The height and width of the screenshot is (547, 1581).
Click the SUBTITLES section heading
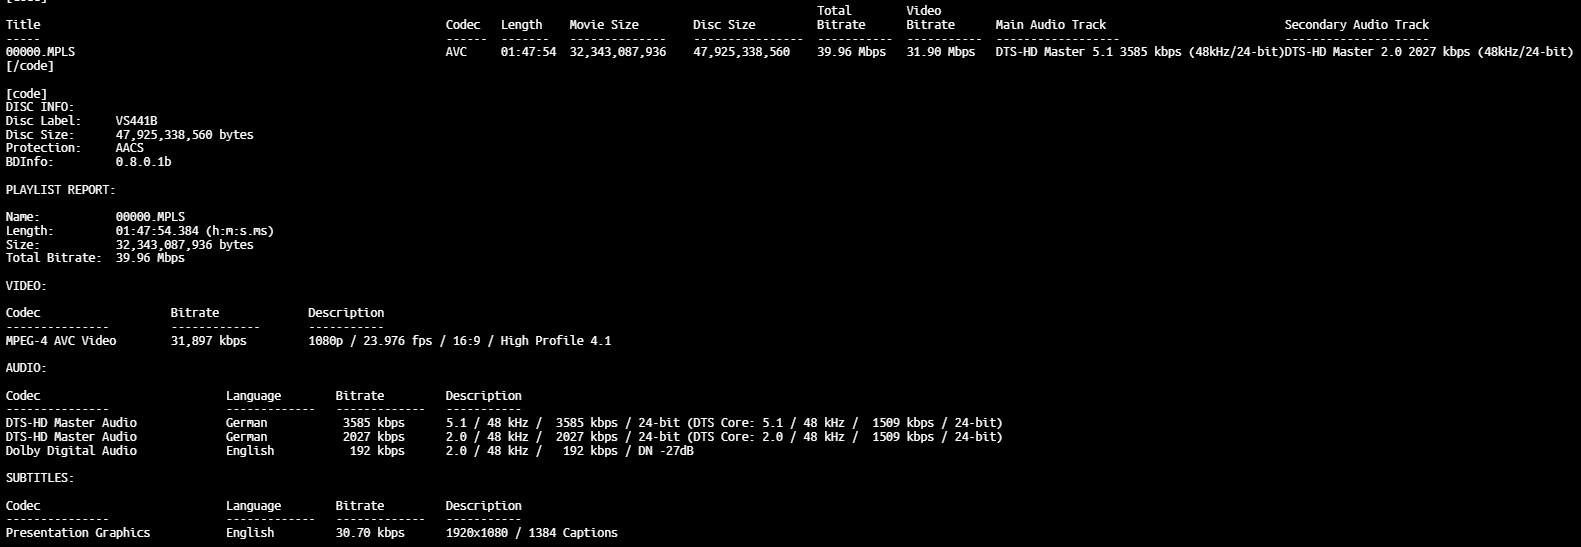click(40, 478)
